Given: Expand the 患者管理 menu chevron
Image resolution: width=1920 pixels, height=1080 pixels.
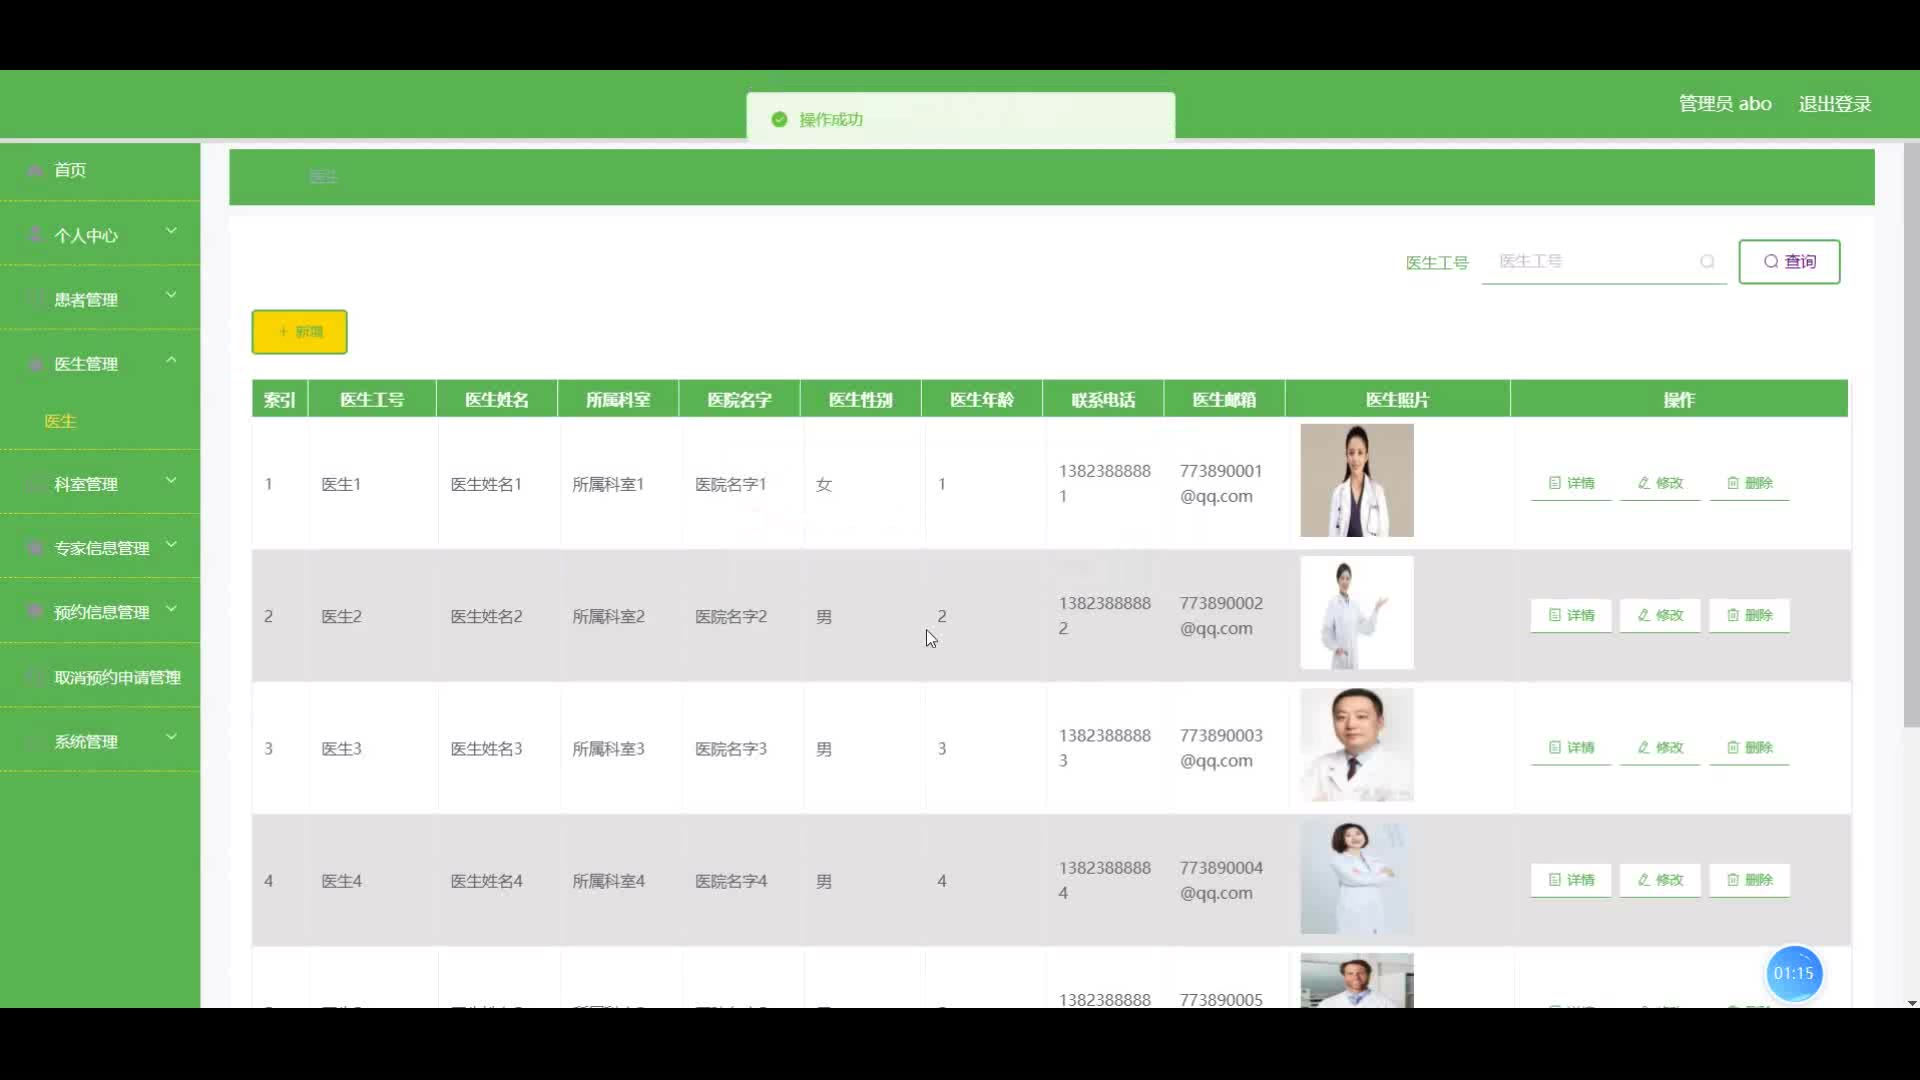Looking at the screenshot, I should (x=171, y=295).
